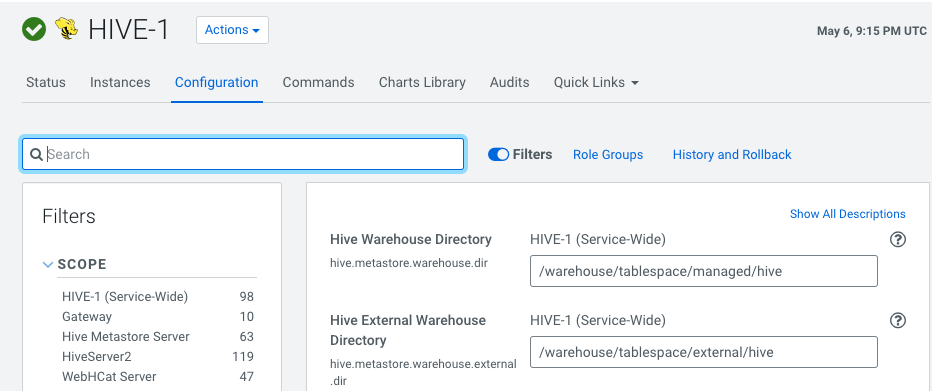
Task: Focus the configuration Search field
Action: (243, 154)
